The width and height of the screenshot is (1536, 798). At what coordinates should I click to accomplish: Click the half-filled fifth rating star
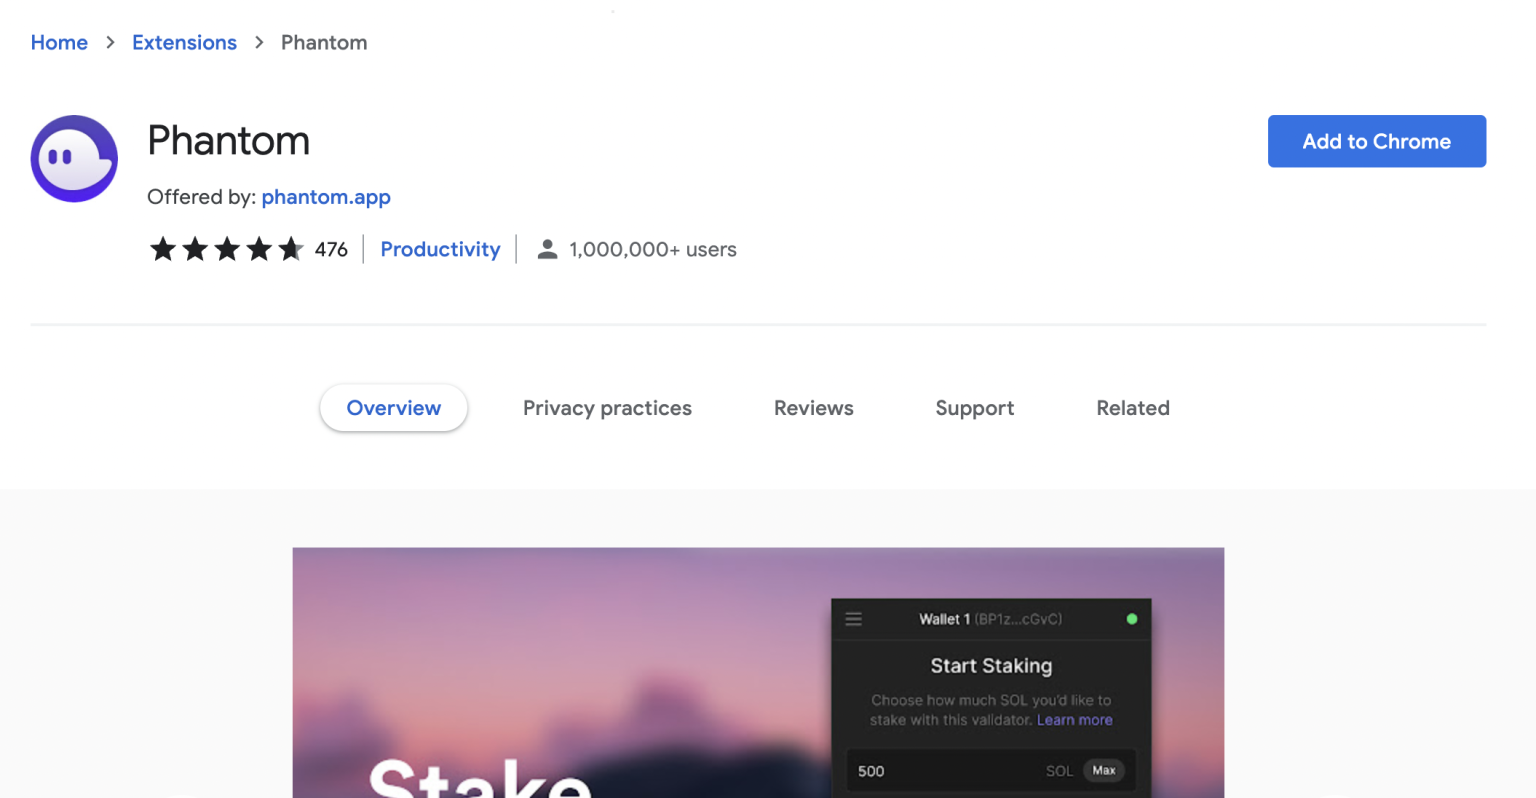pyautogui.click(x=291, y=249)
